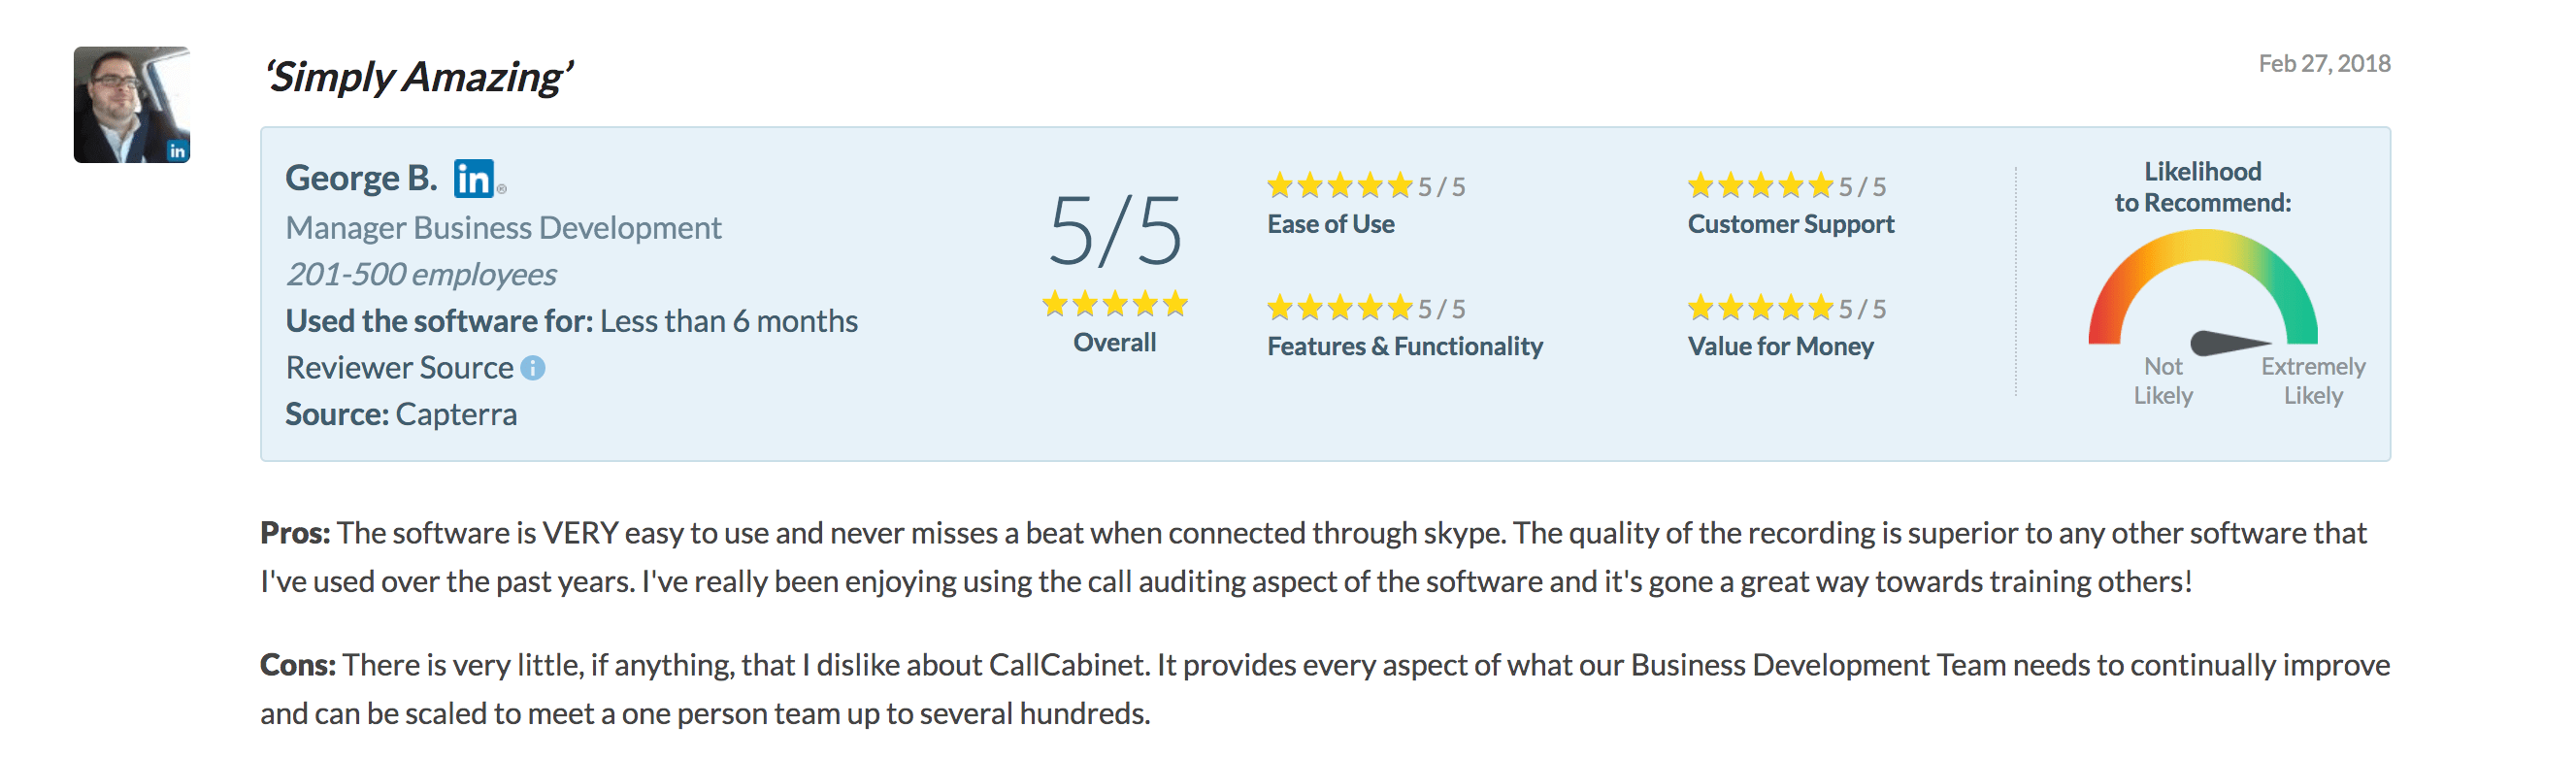Click the Reviewer Source label
This screenshot has width=2576, height=759.
pyautogui.click(x=400, y=368)
